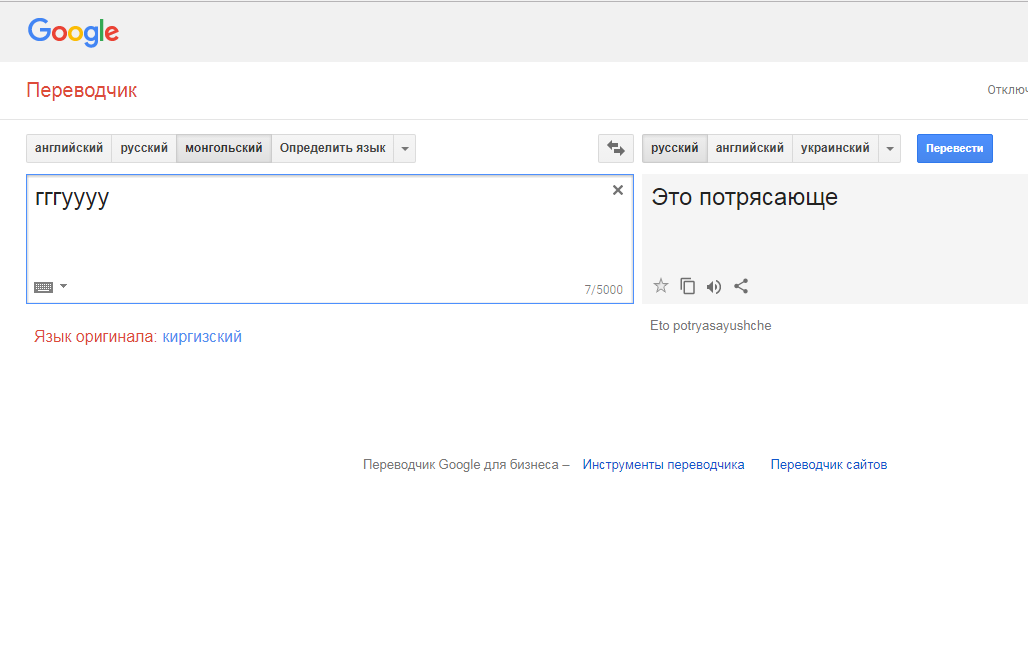1028x666 pixels.
Task: Set target language to украинский
Action: tap(835, 148)
